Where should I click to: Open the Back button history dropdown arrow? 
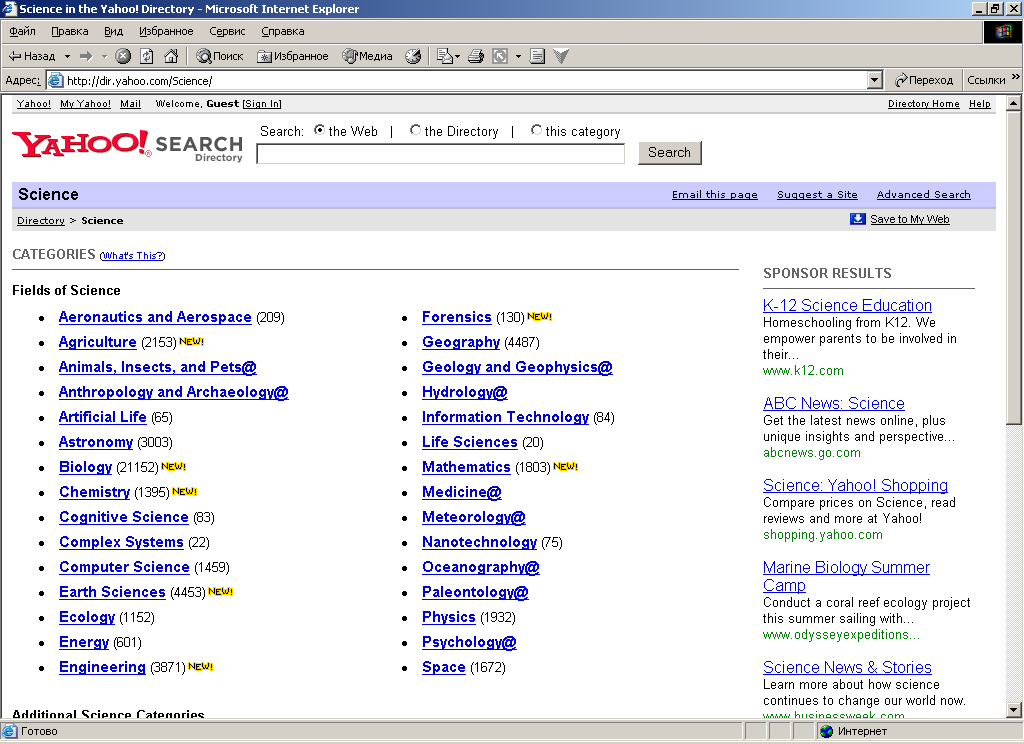pos(67,56)
